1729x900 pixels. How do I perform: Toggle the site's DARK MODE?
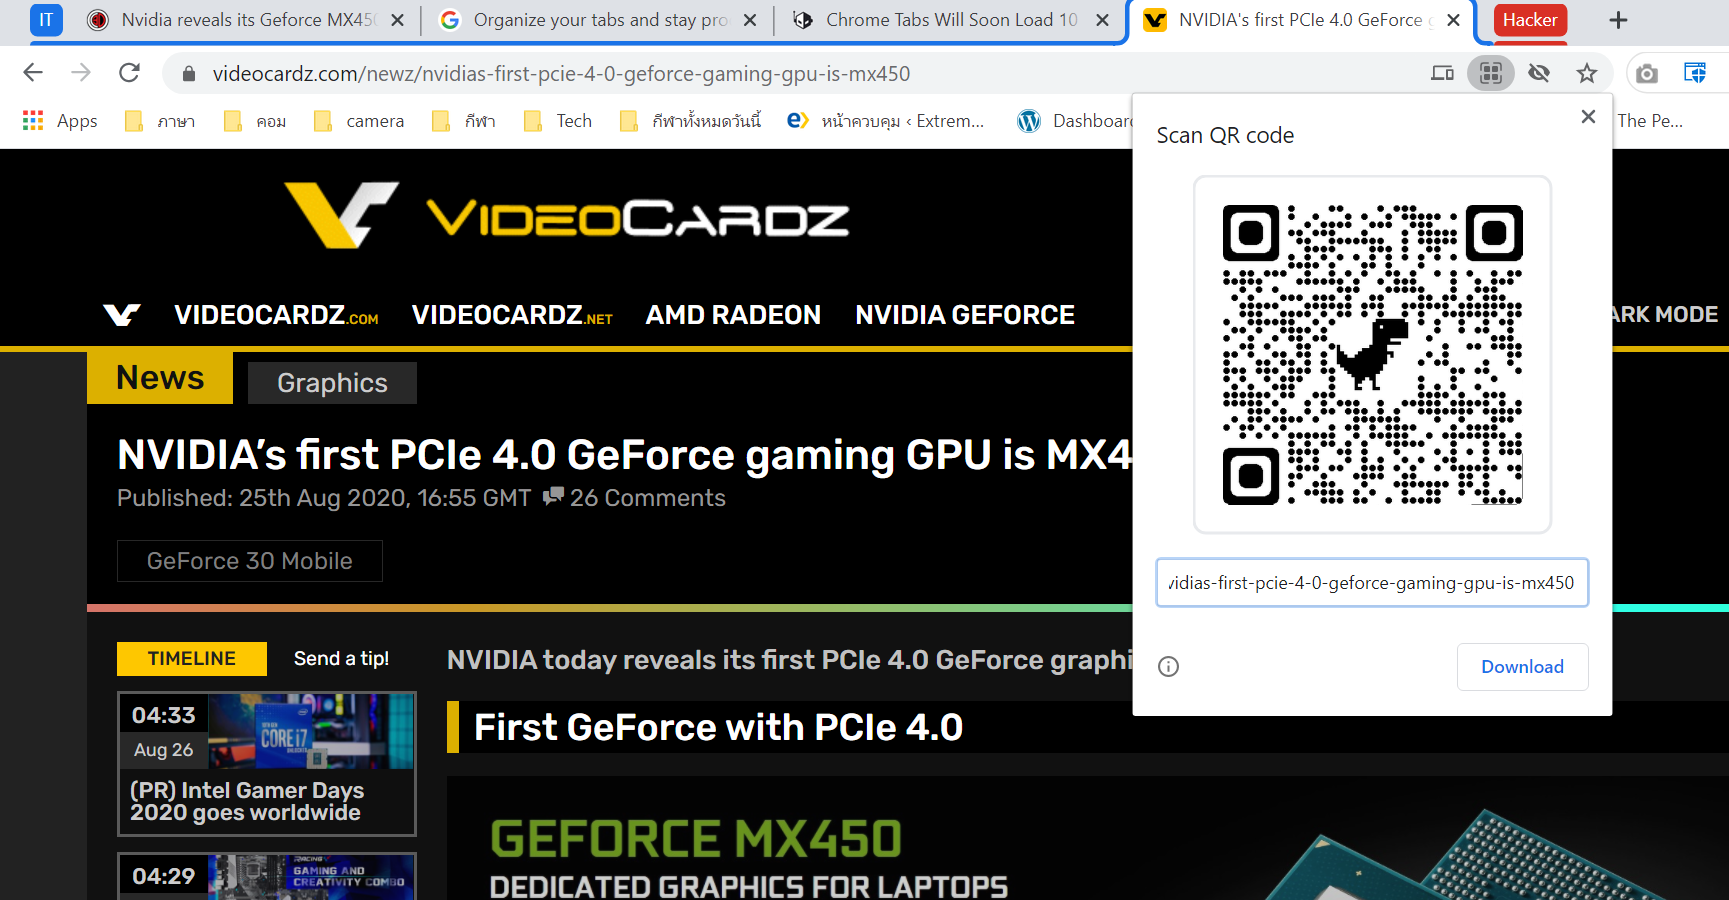1666,315
